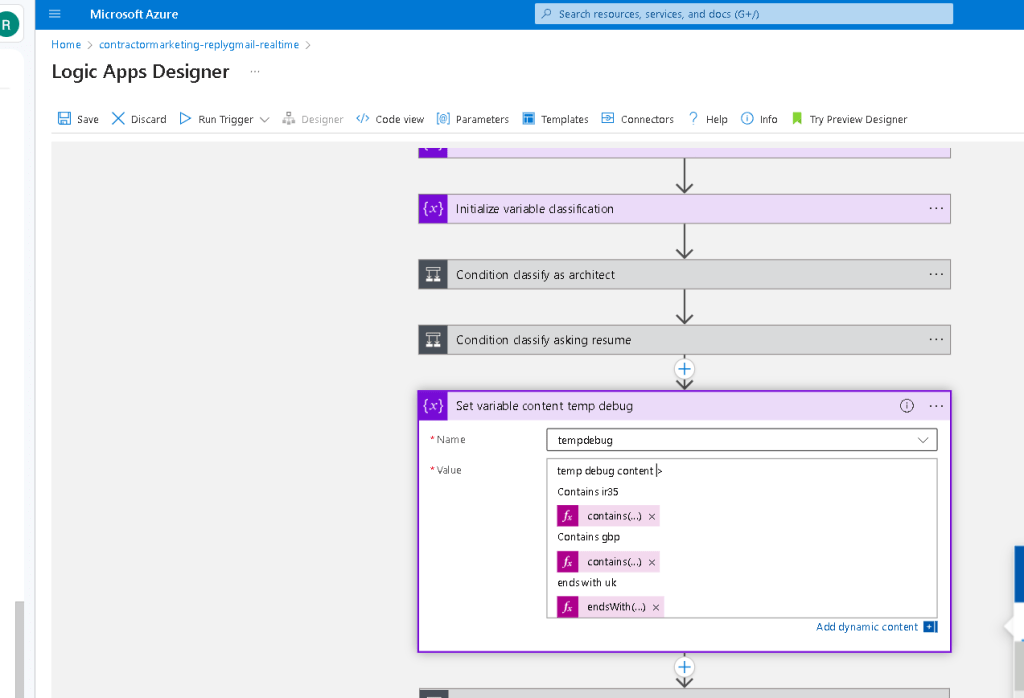Image resolution: width=1024 pixels, height=698 pixels.
Task: Open ellipsis menu of Set variable temp debug
Action: (936, 406)
